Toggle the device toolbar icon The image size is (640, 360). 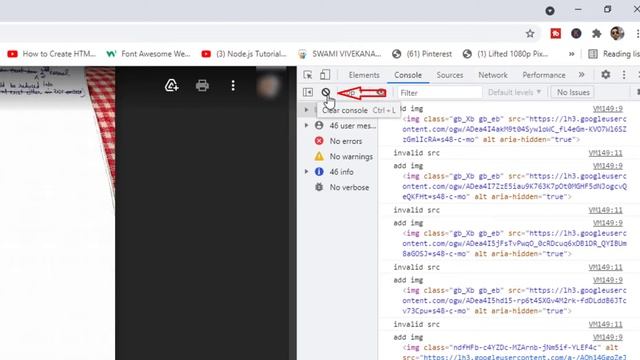click(325, 75)
